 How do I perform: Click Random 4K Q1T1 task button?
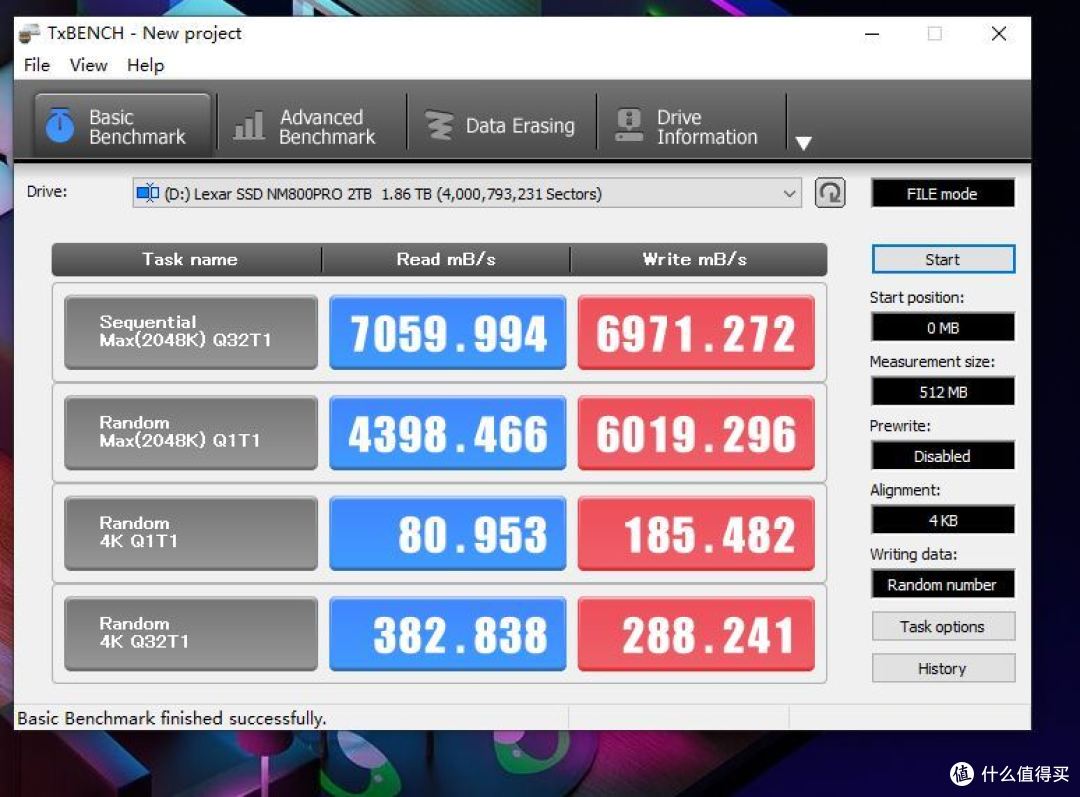(x=191, y=532)
